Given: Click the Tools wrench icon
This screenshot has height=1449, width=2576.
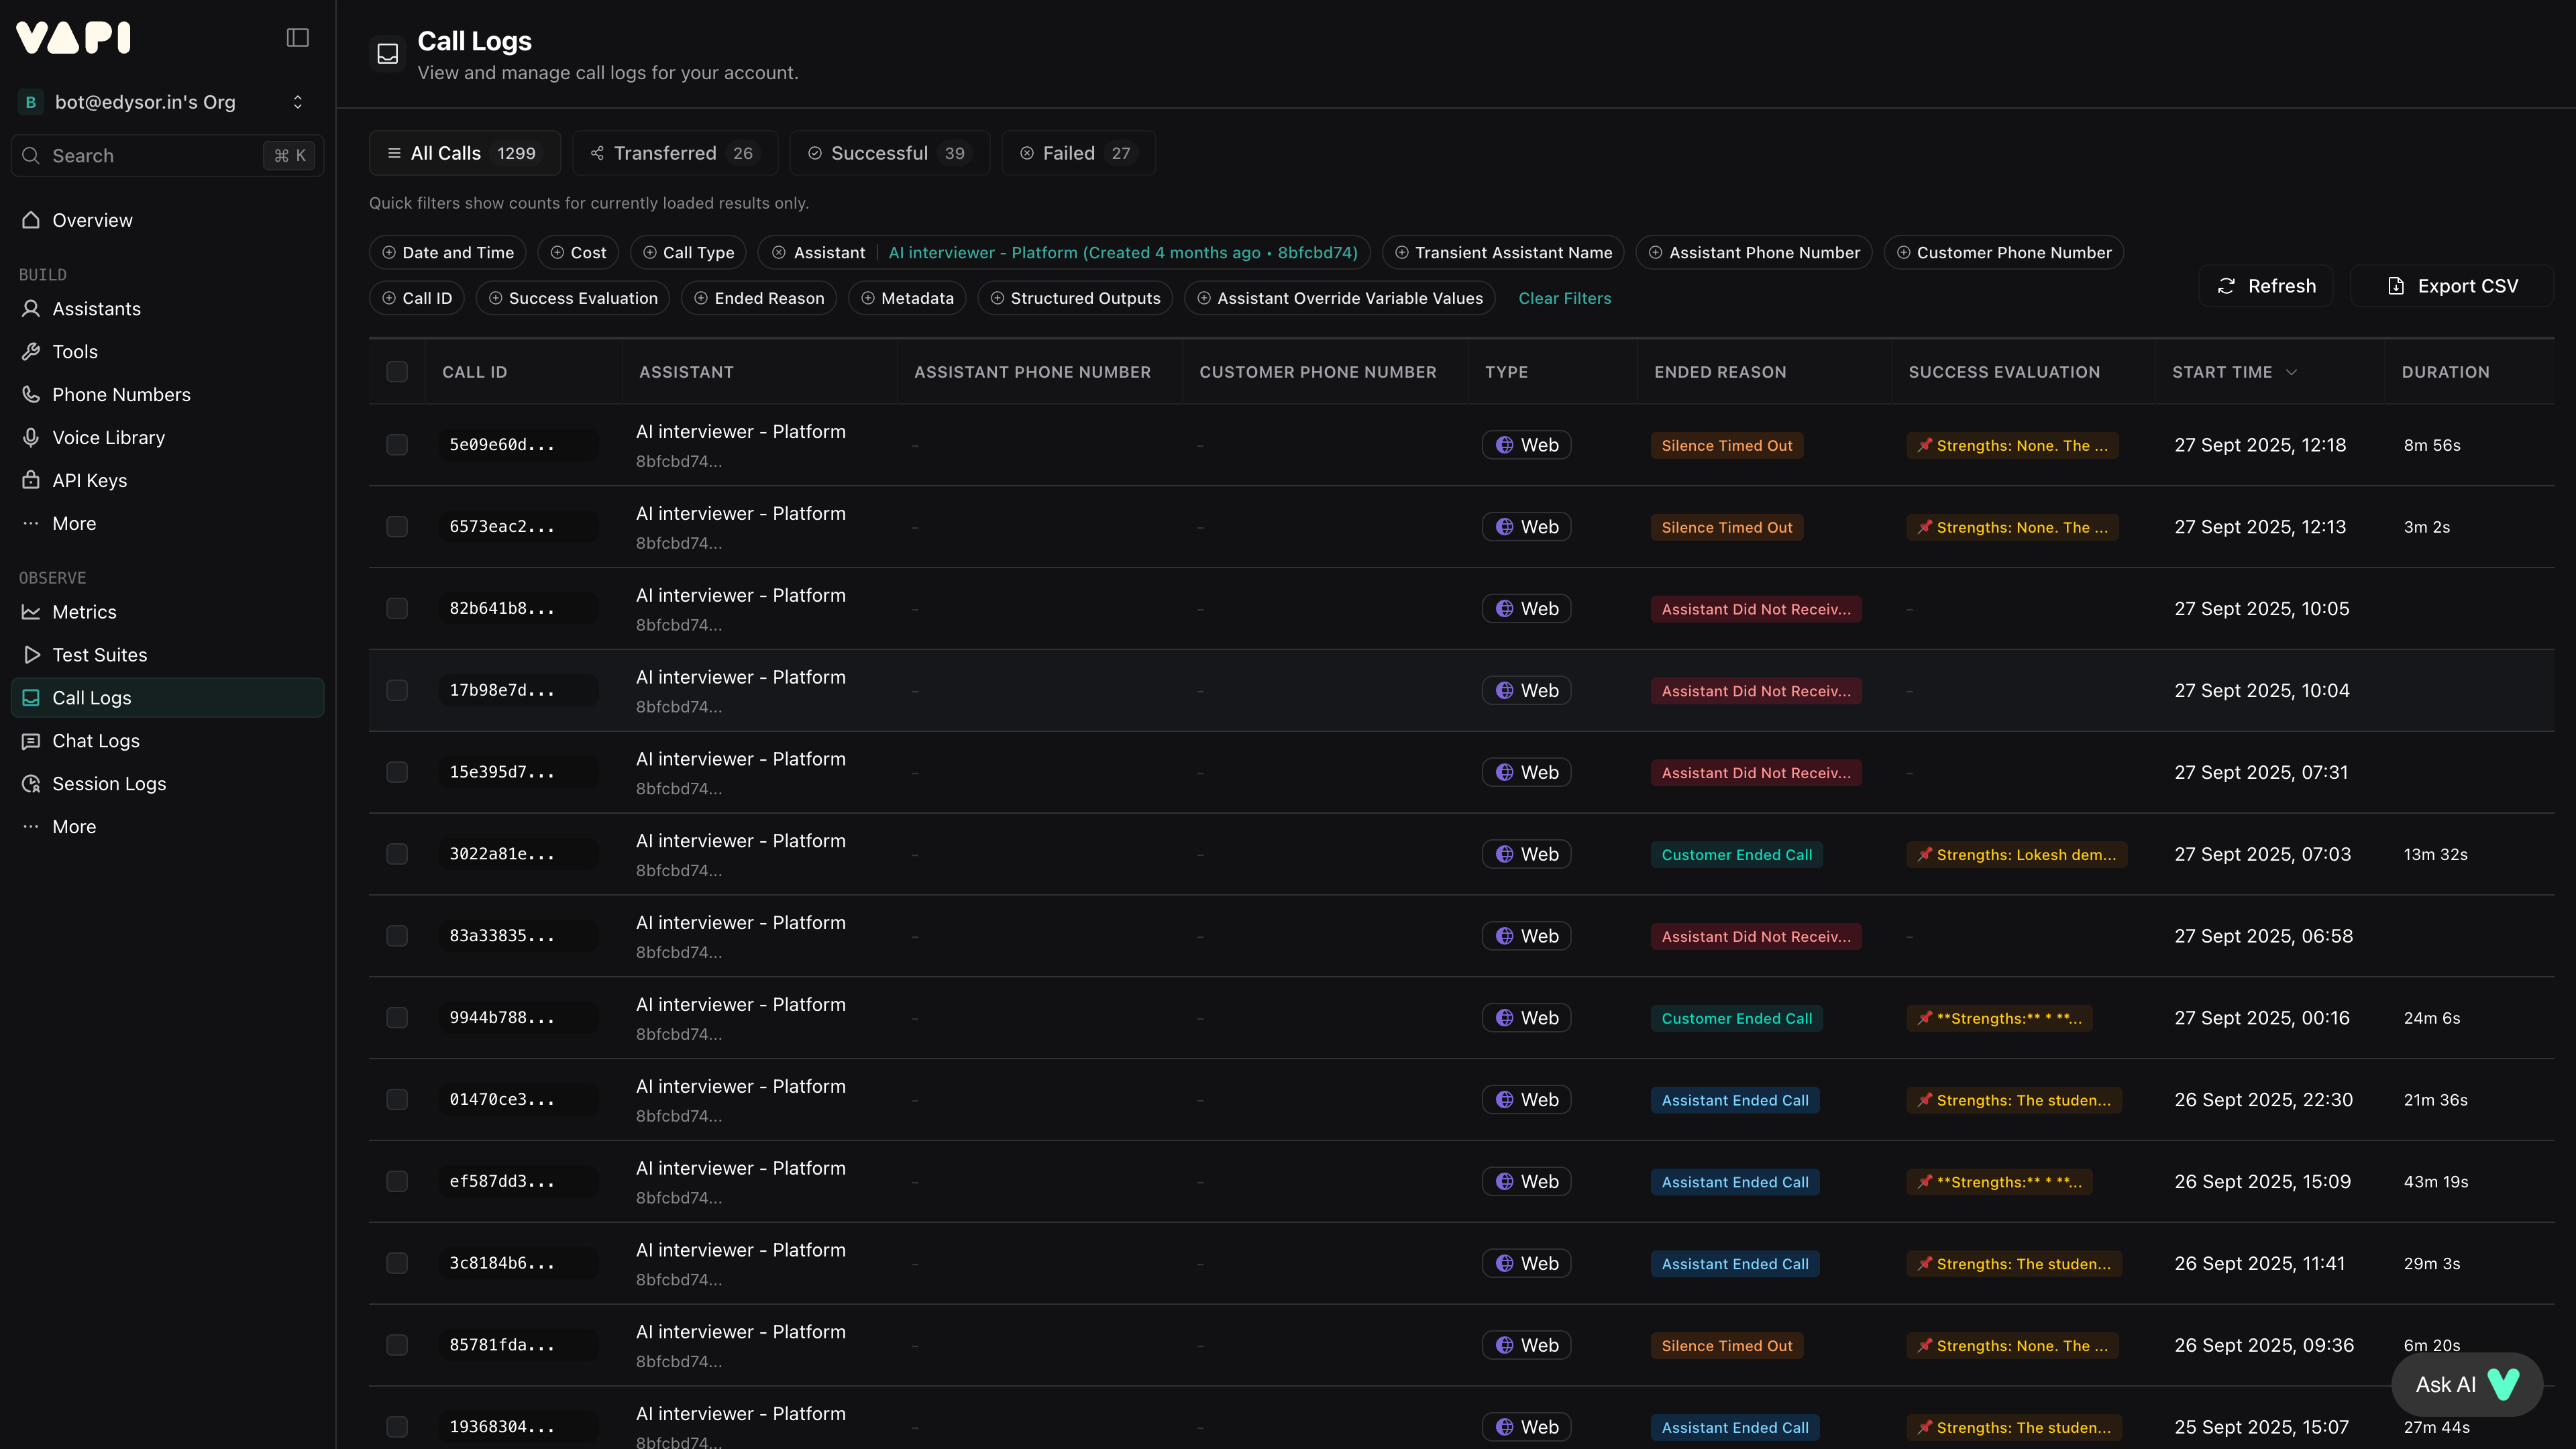Looking at the screenshot, I should (x=31, y=352).
